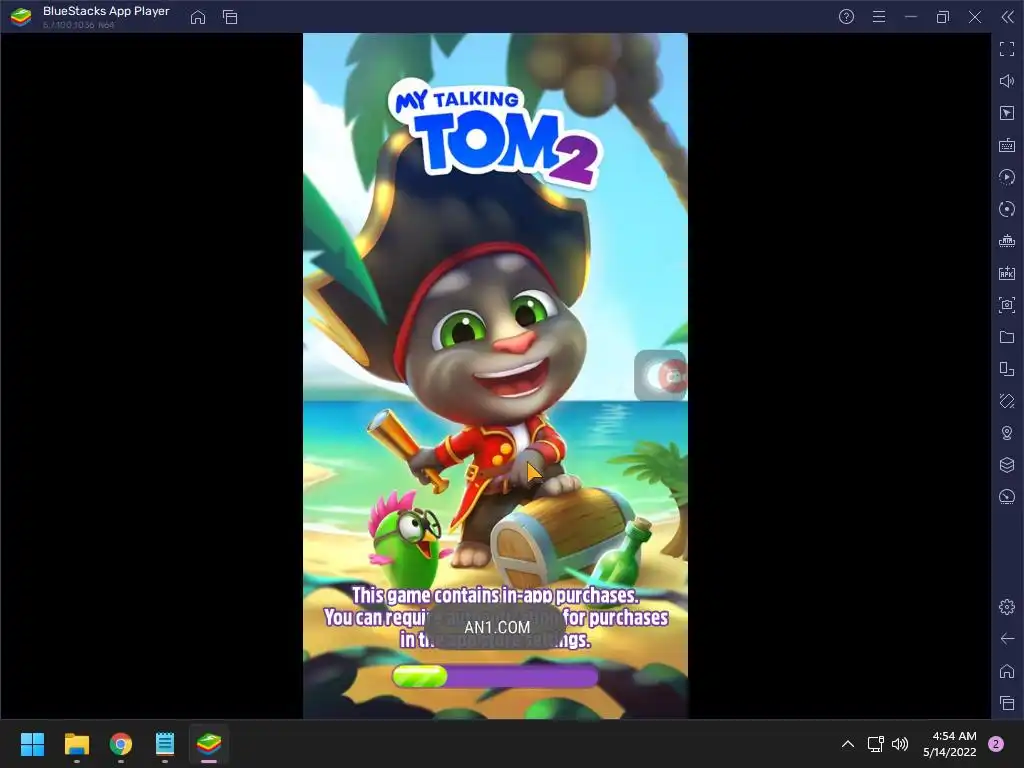This screenshot has height=768, width=1024.
Task: Open the memory trim icon in sidebar
Action: pyautogui.click(x=1006, y=241)
